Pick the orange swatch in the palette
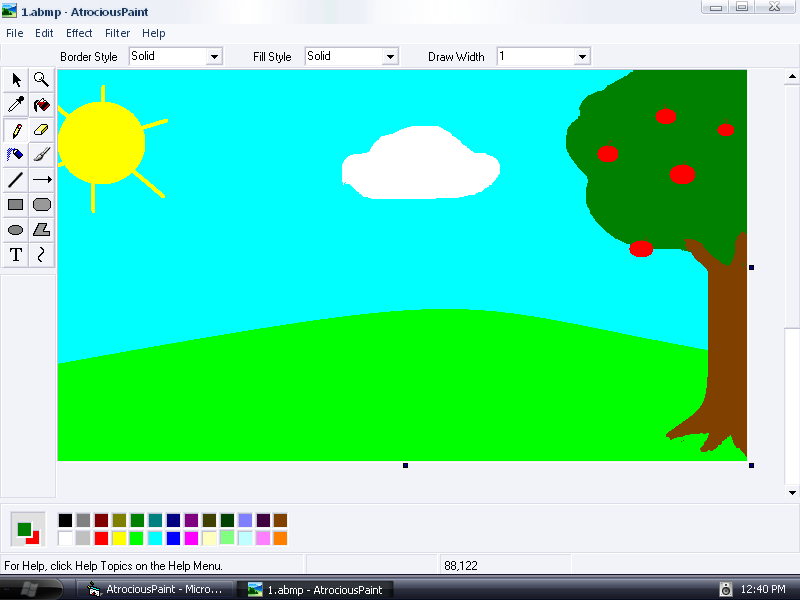800x600 pixels. tap(280, 539)
